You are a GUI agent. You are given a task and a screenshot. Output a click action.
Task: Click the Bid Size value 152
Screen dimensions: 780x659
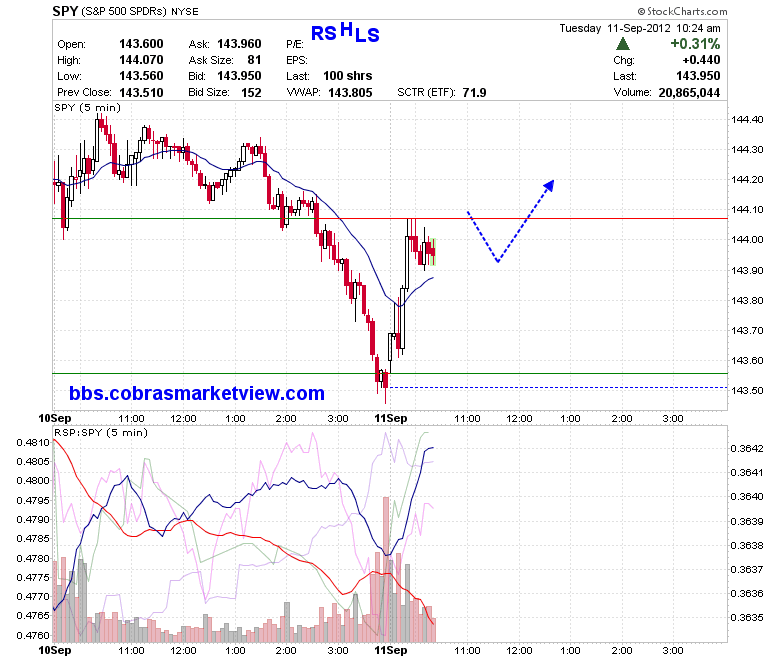[x=251, y=93]
